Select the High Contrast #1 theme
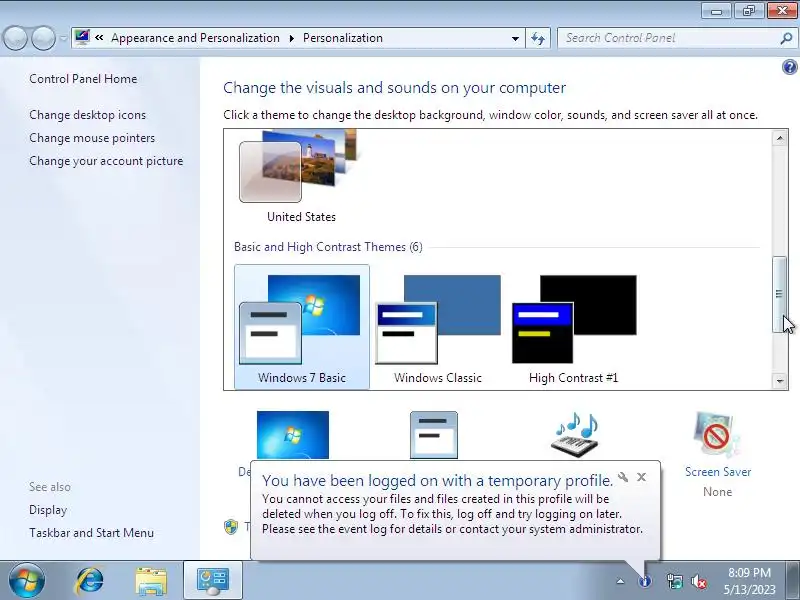The height and width of the screenshot is (600, 800). click(x=574, y=327)
